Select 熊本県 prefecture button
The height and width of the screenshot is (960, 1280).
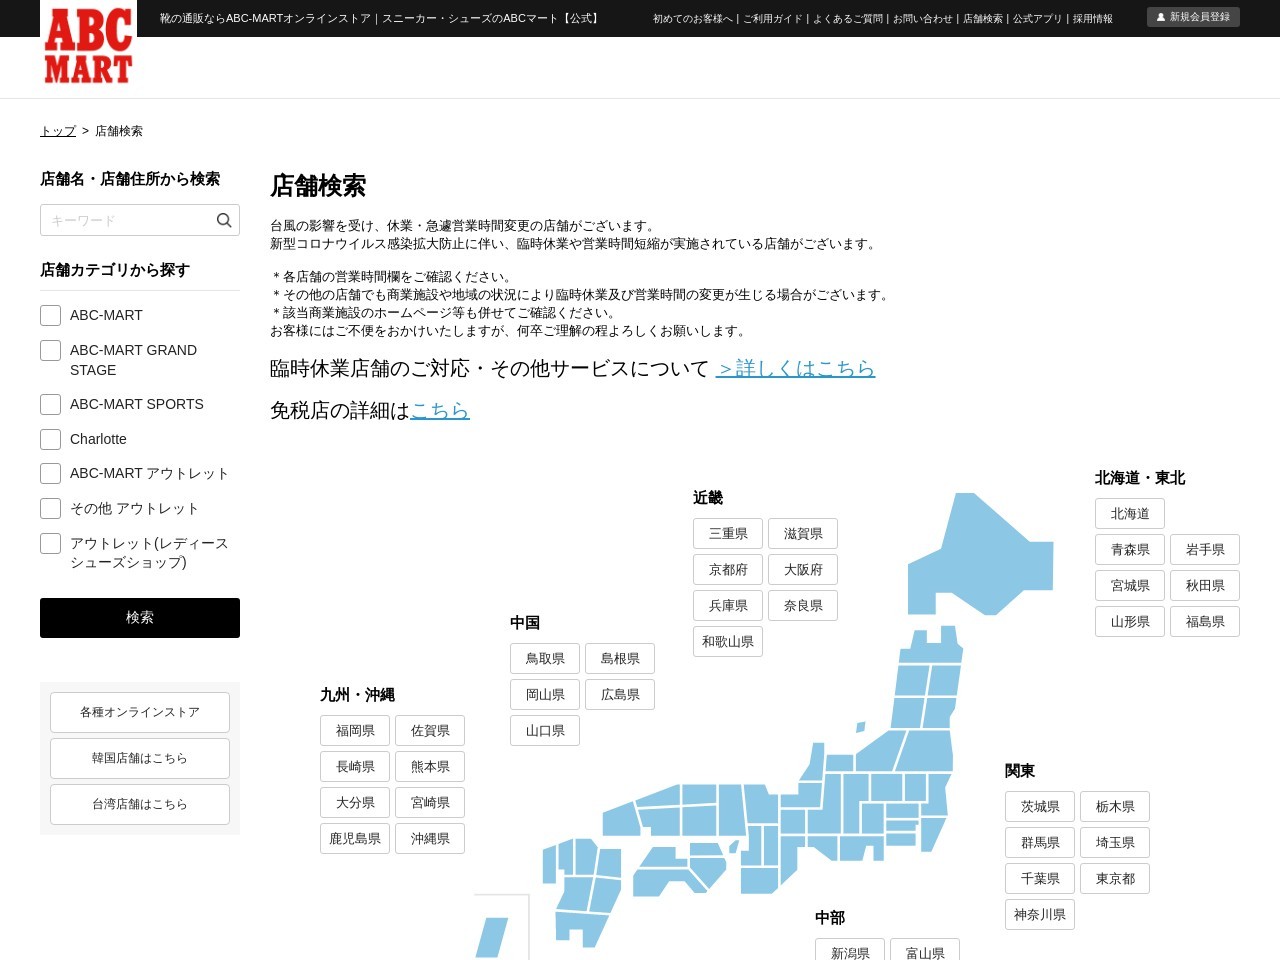[430, 767]
